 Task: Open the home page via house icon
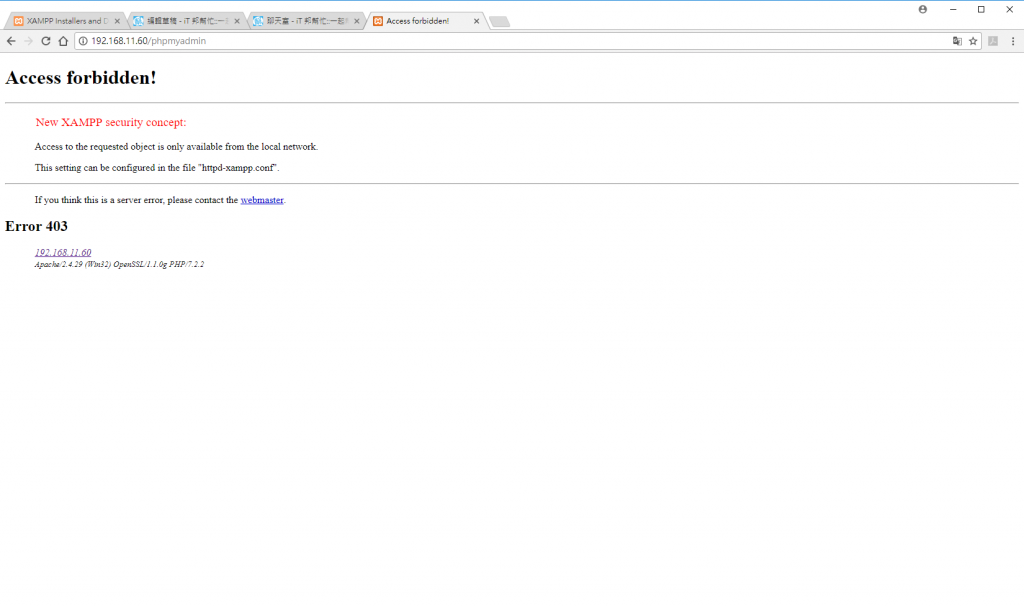pos(63,40)
